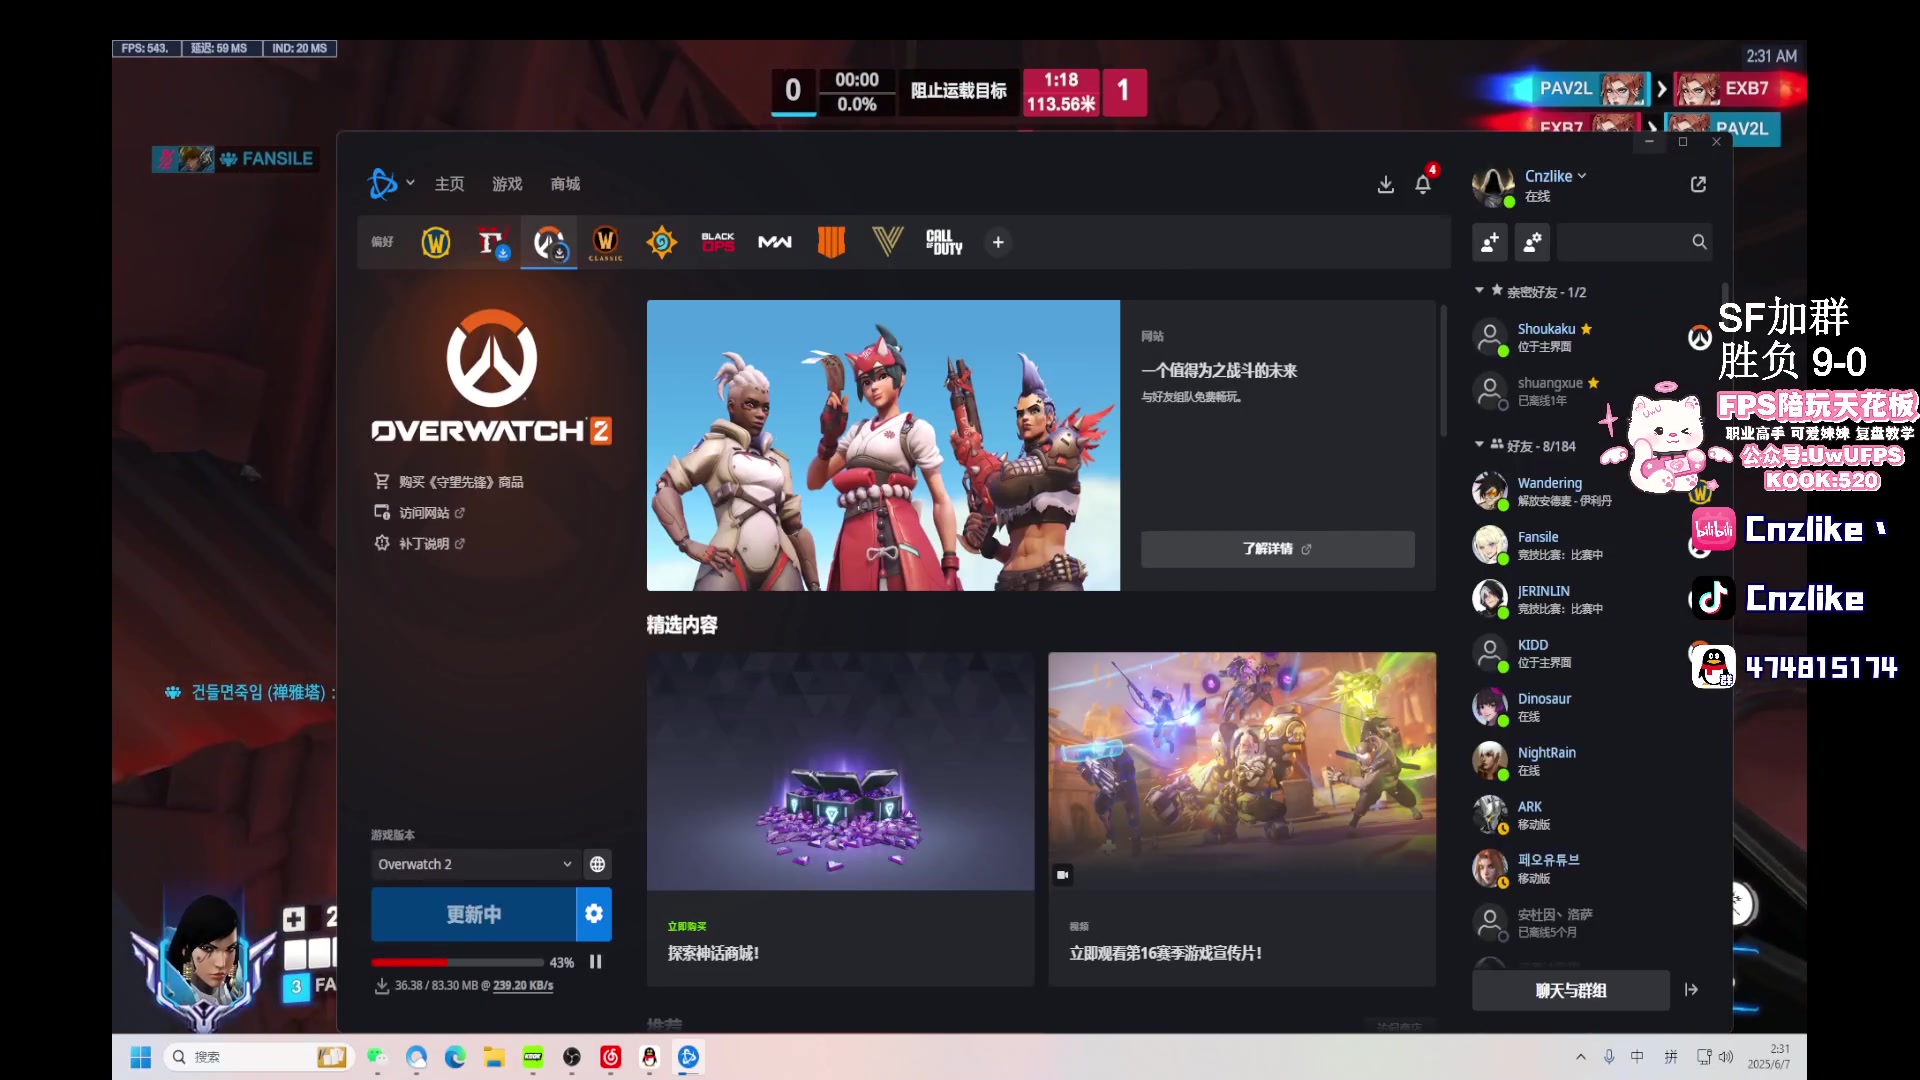Switch to the 商城 shop tab
1920x1080 pixels.
[x=565, y=184]
